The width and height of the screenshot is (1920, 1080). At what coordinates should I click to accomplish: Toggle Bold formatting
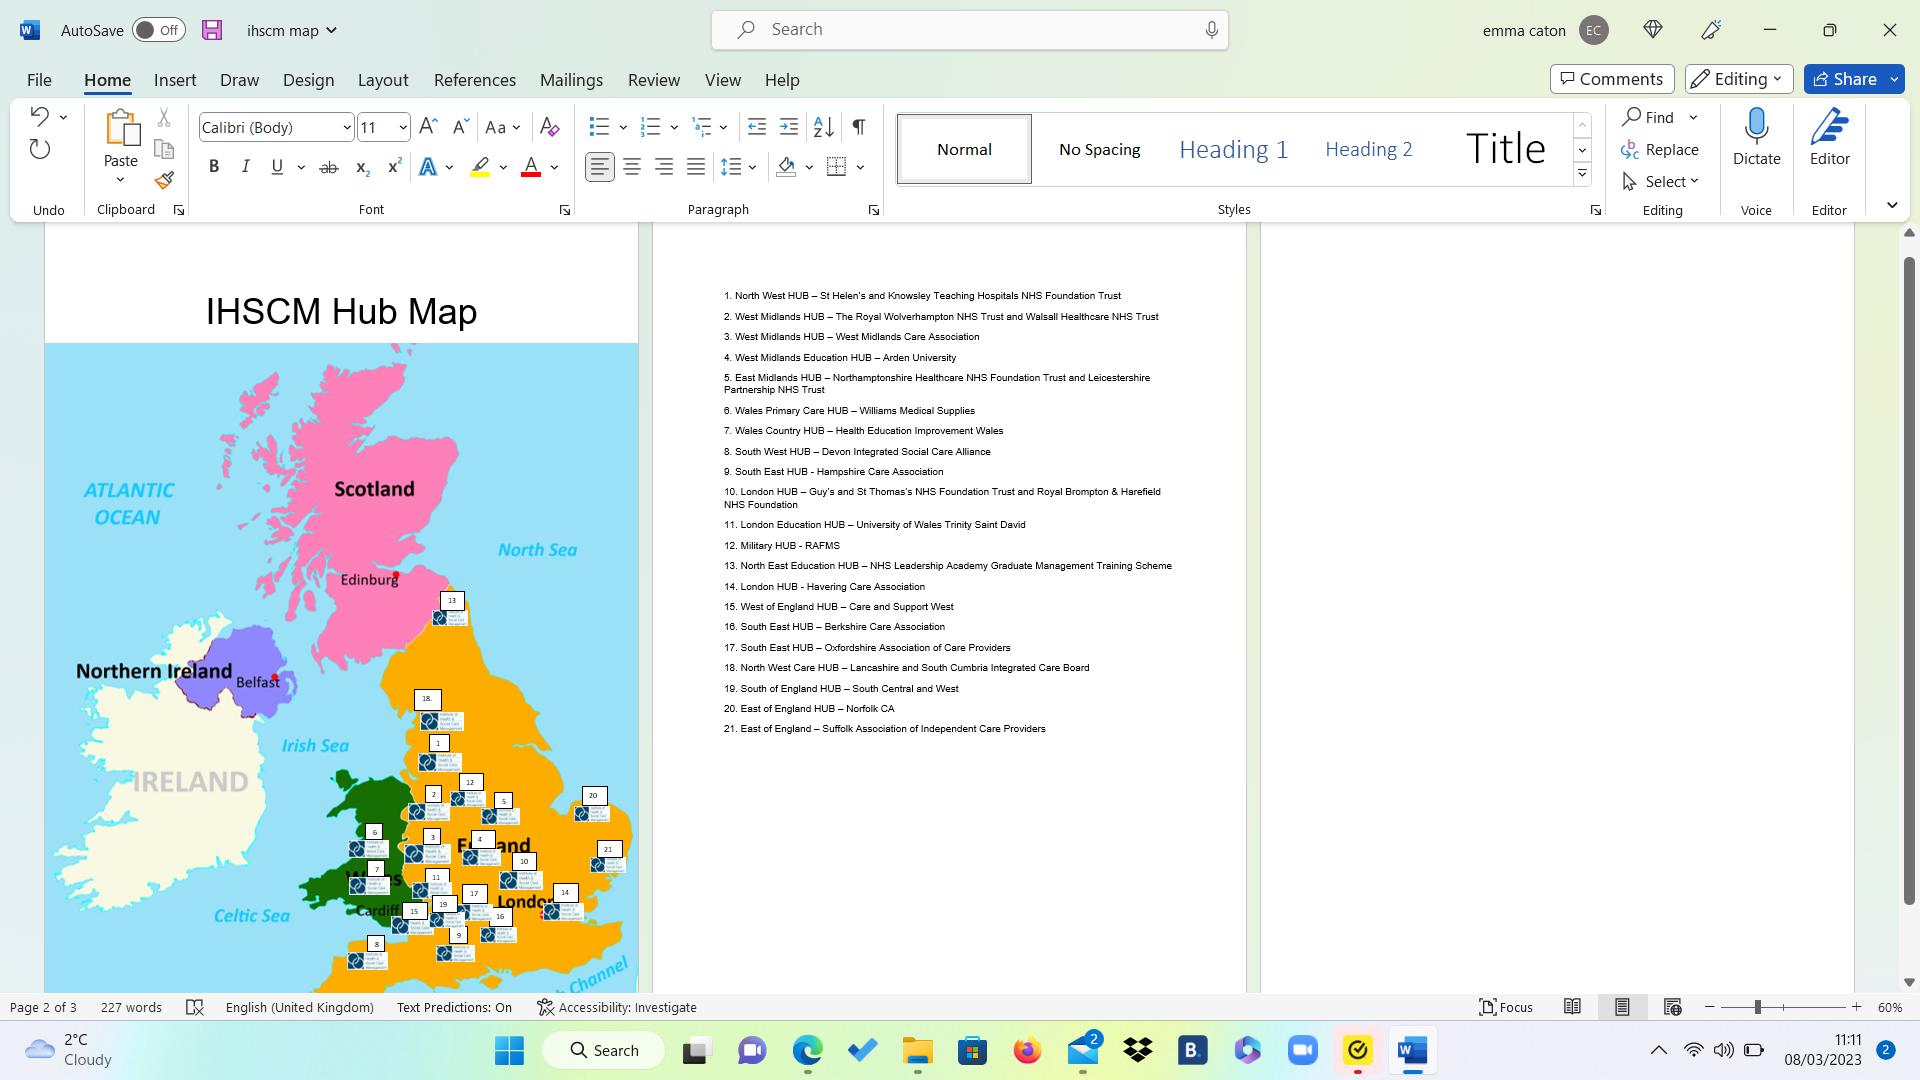point(213,167)
